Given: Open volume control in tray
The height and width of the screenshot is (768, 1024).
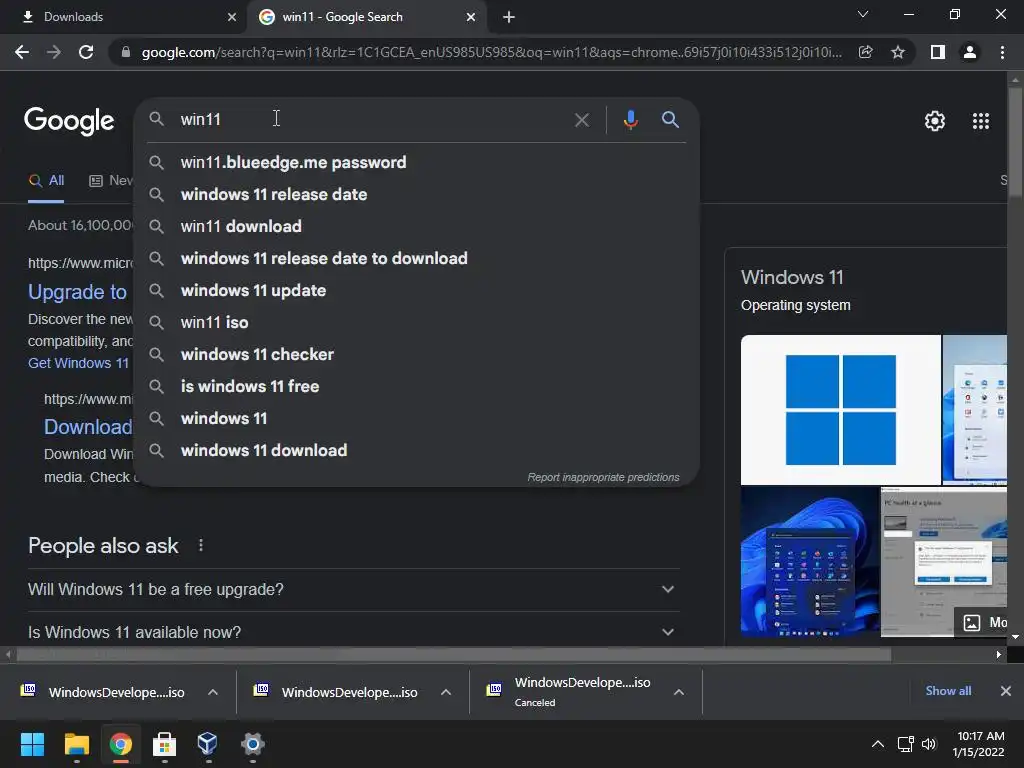Looking at the screenshot, I should [928, 744].
